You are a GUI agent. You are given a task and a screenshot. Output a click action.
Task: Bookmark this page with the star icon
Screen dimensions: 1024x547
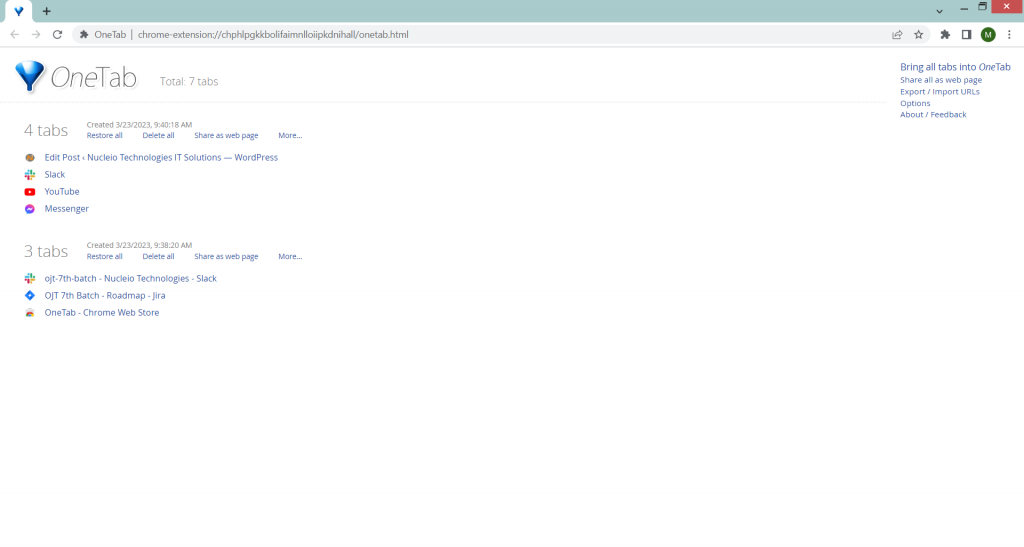[919, 35]
